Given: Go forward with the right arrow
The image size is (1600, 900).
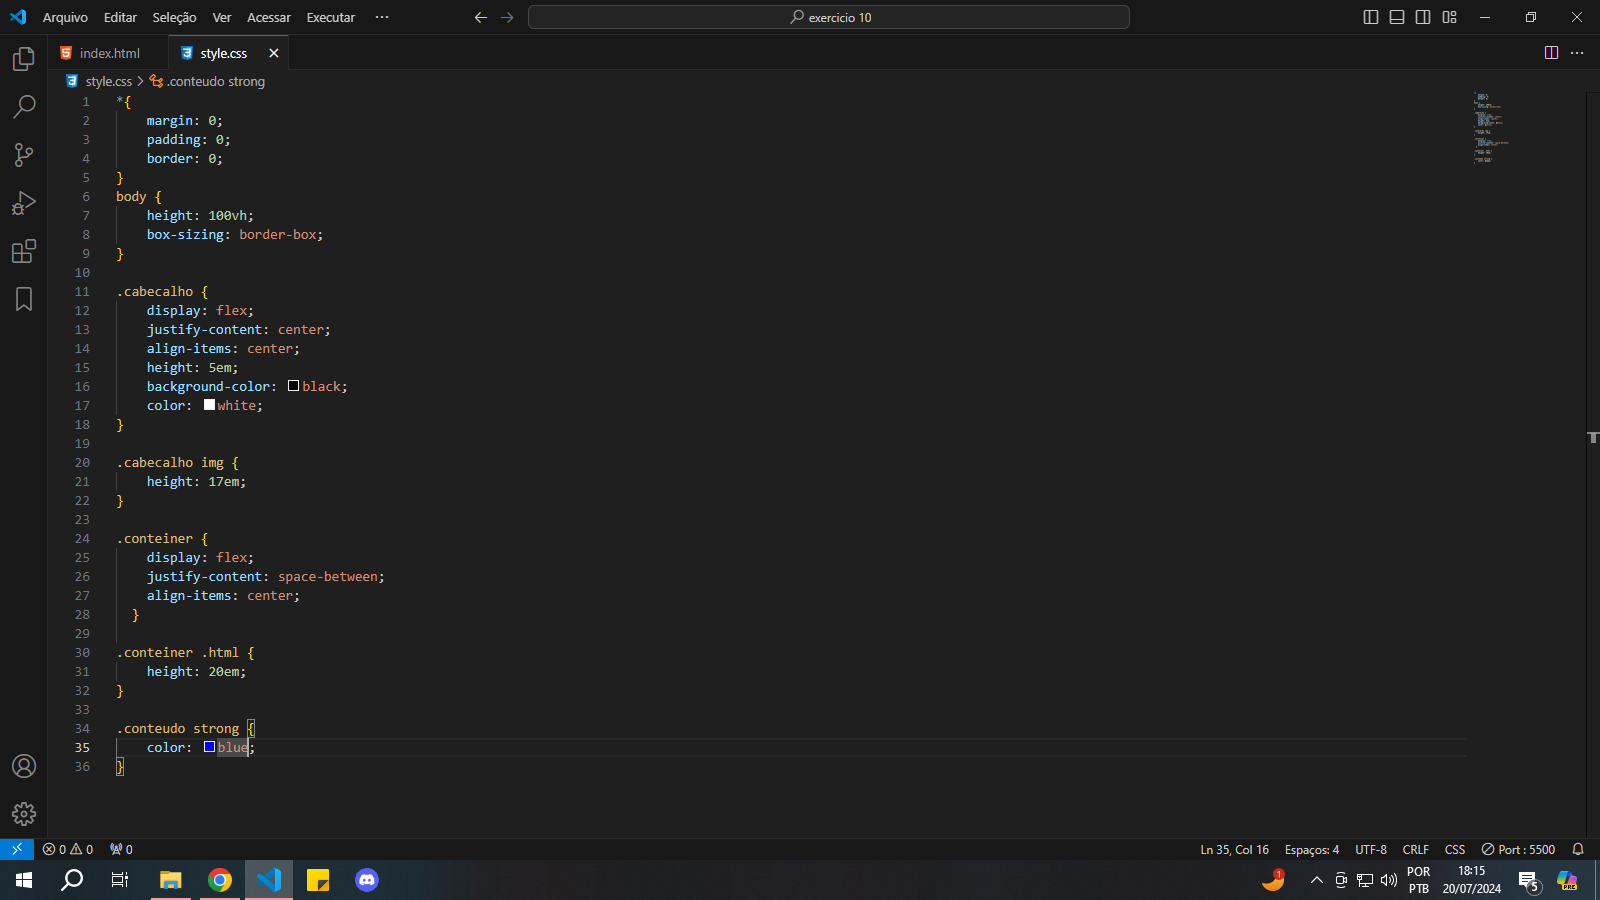Looking at the screenshot, I should coord(507,17).
